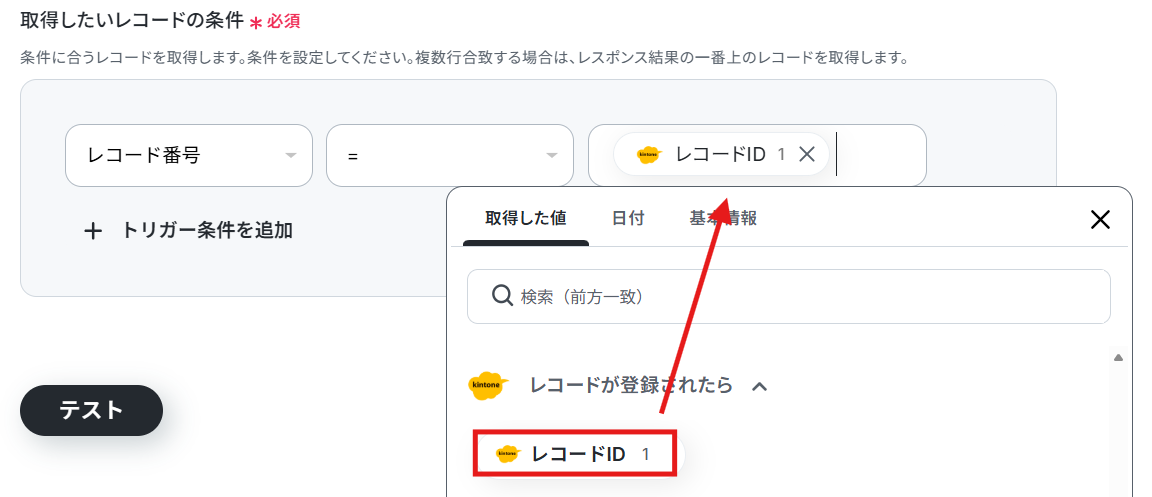Open the レコード番号 field dropdown

(x=189, y=155)
